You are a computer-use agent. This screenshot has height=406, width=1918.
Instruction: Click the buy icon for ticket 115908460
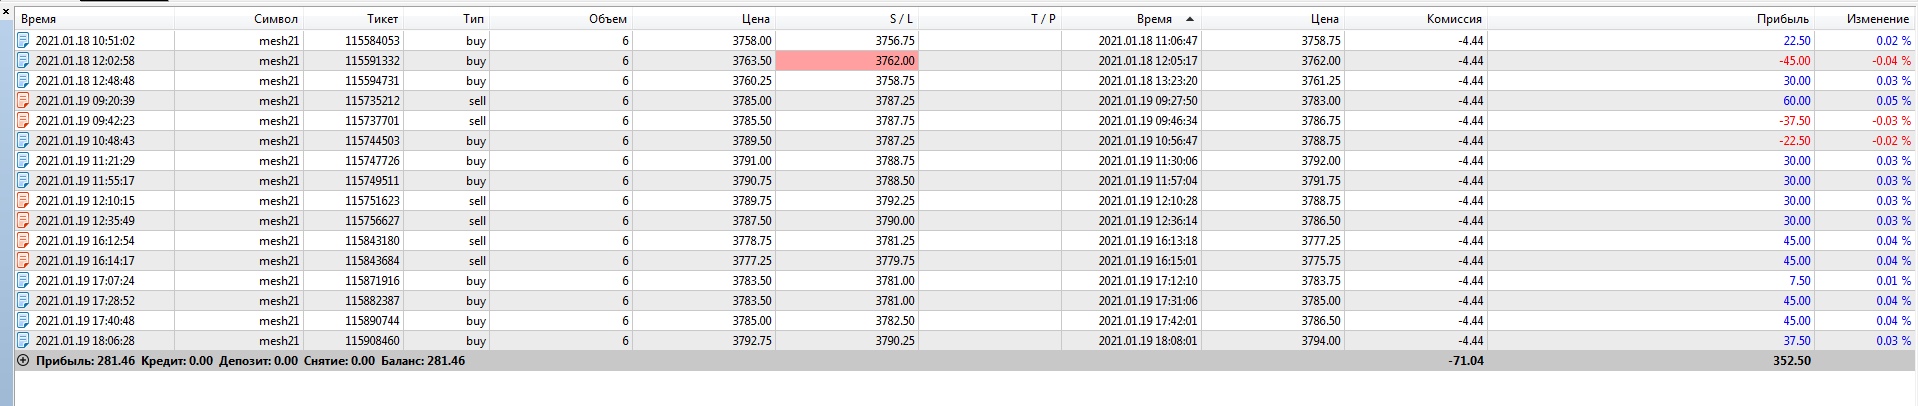pos(24,341)
